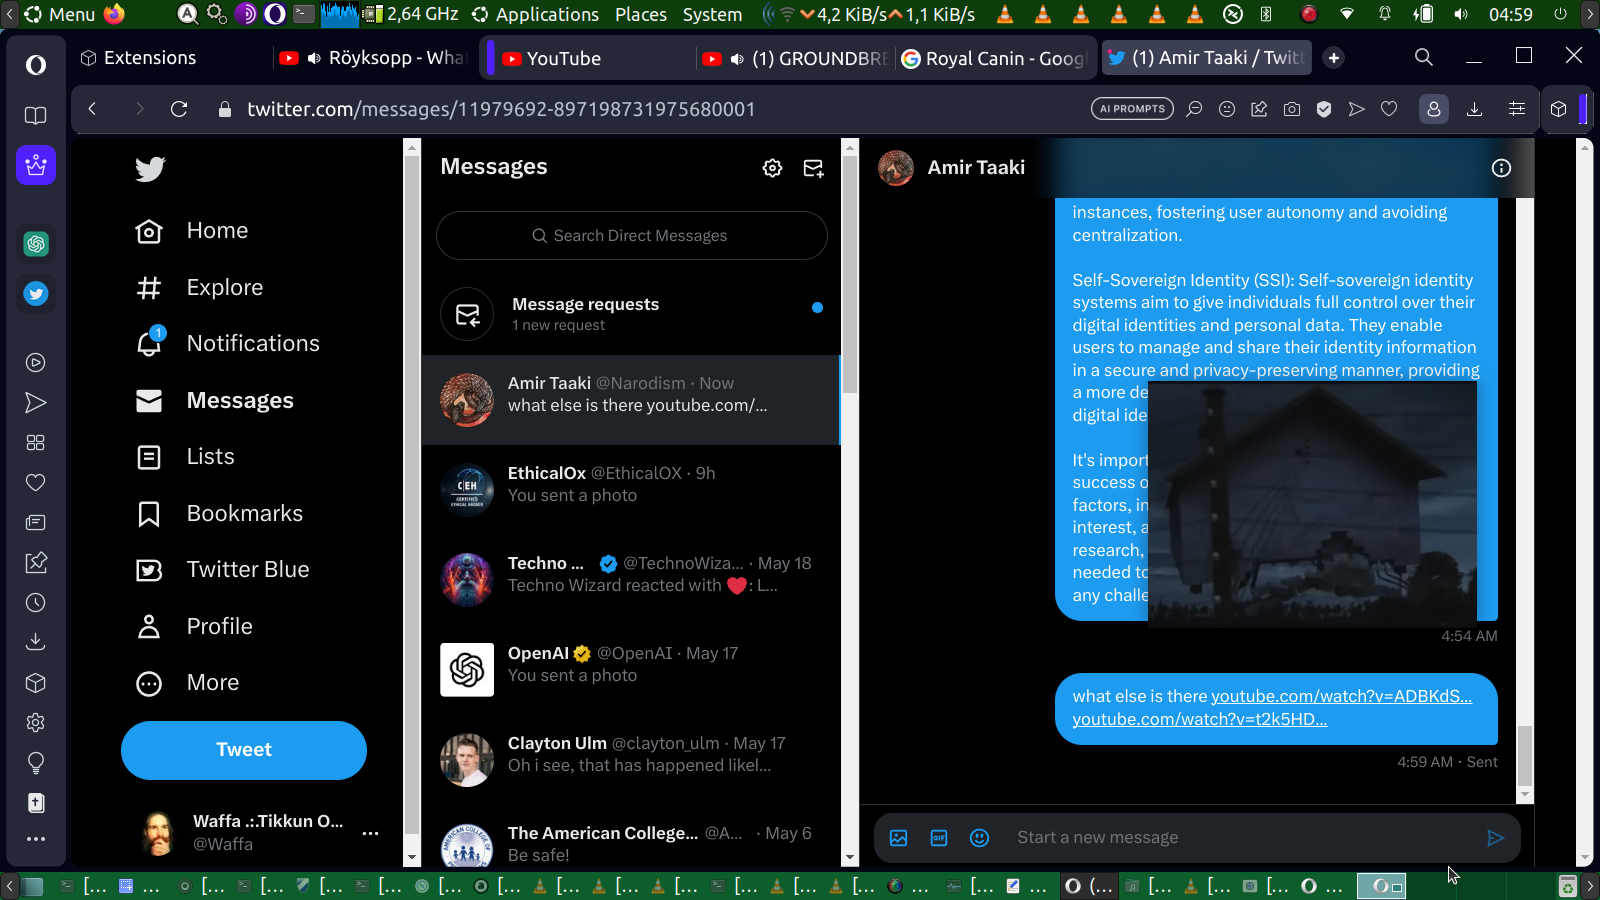
Task: Open the Opera account profile icon
Action: (1434, 109)
